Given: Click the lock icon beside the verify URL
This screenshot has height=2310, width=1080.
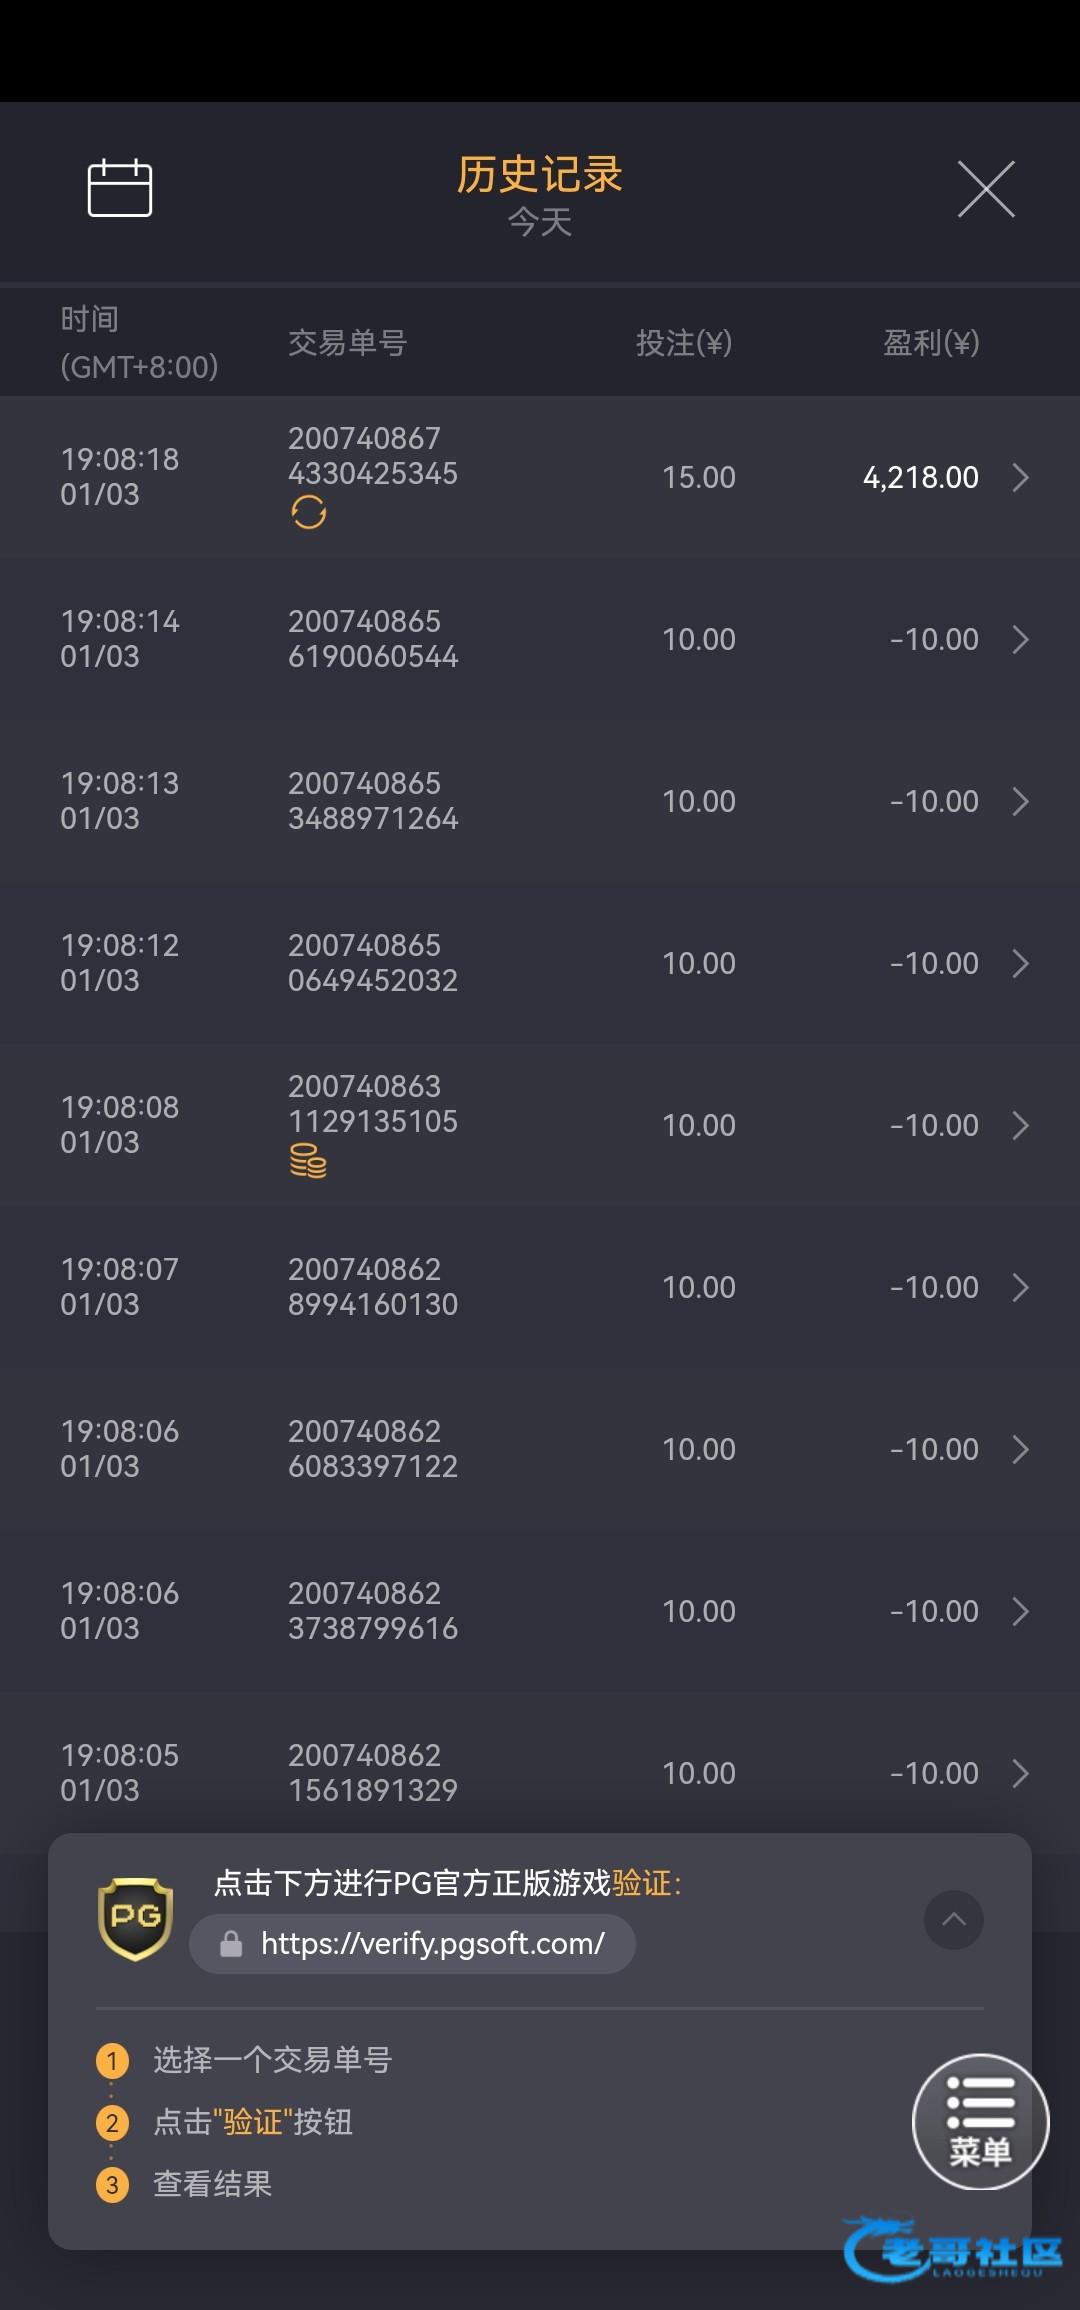Looking at the screenshot, I should click(231, 1944).
